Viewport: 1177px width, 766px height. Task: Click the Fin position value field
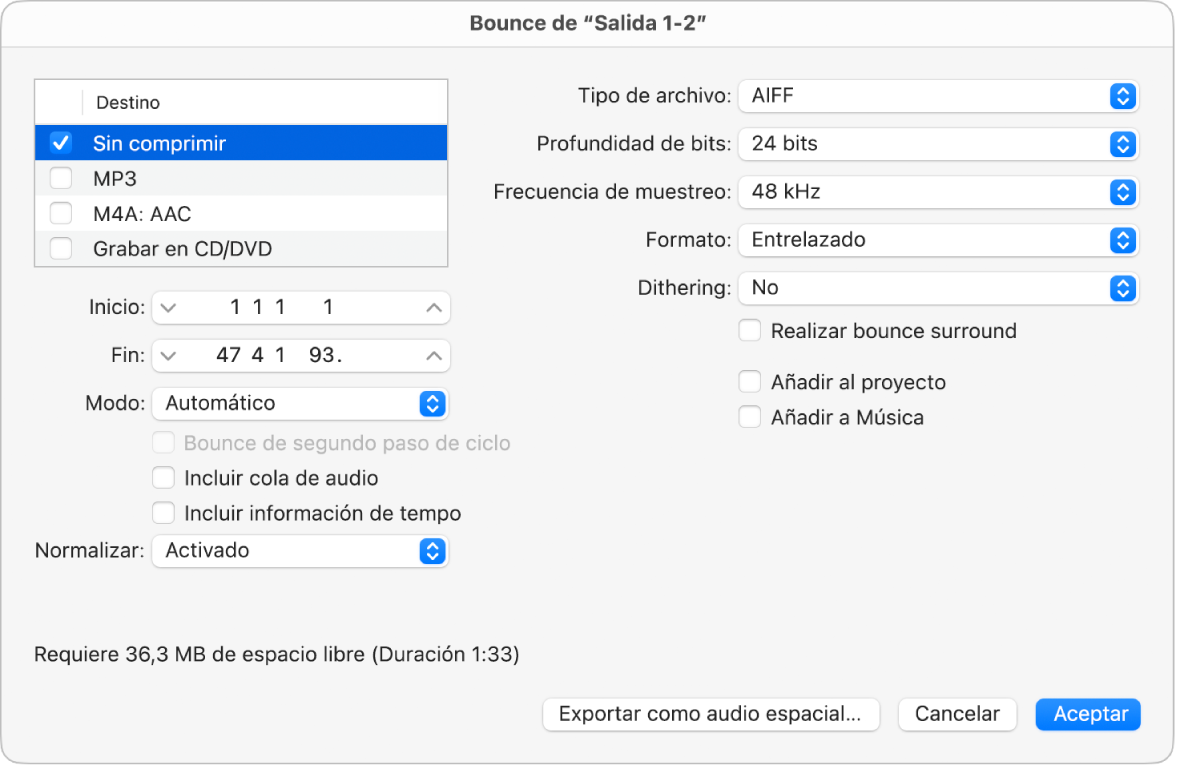[x=300, y=355]
